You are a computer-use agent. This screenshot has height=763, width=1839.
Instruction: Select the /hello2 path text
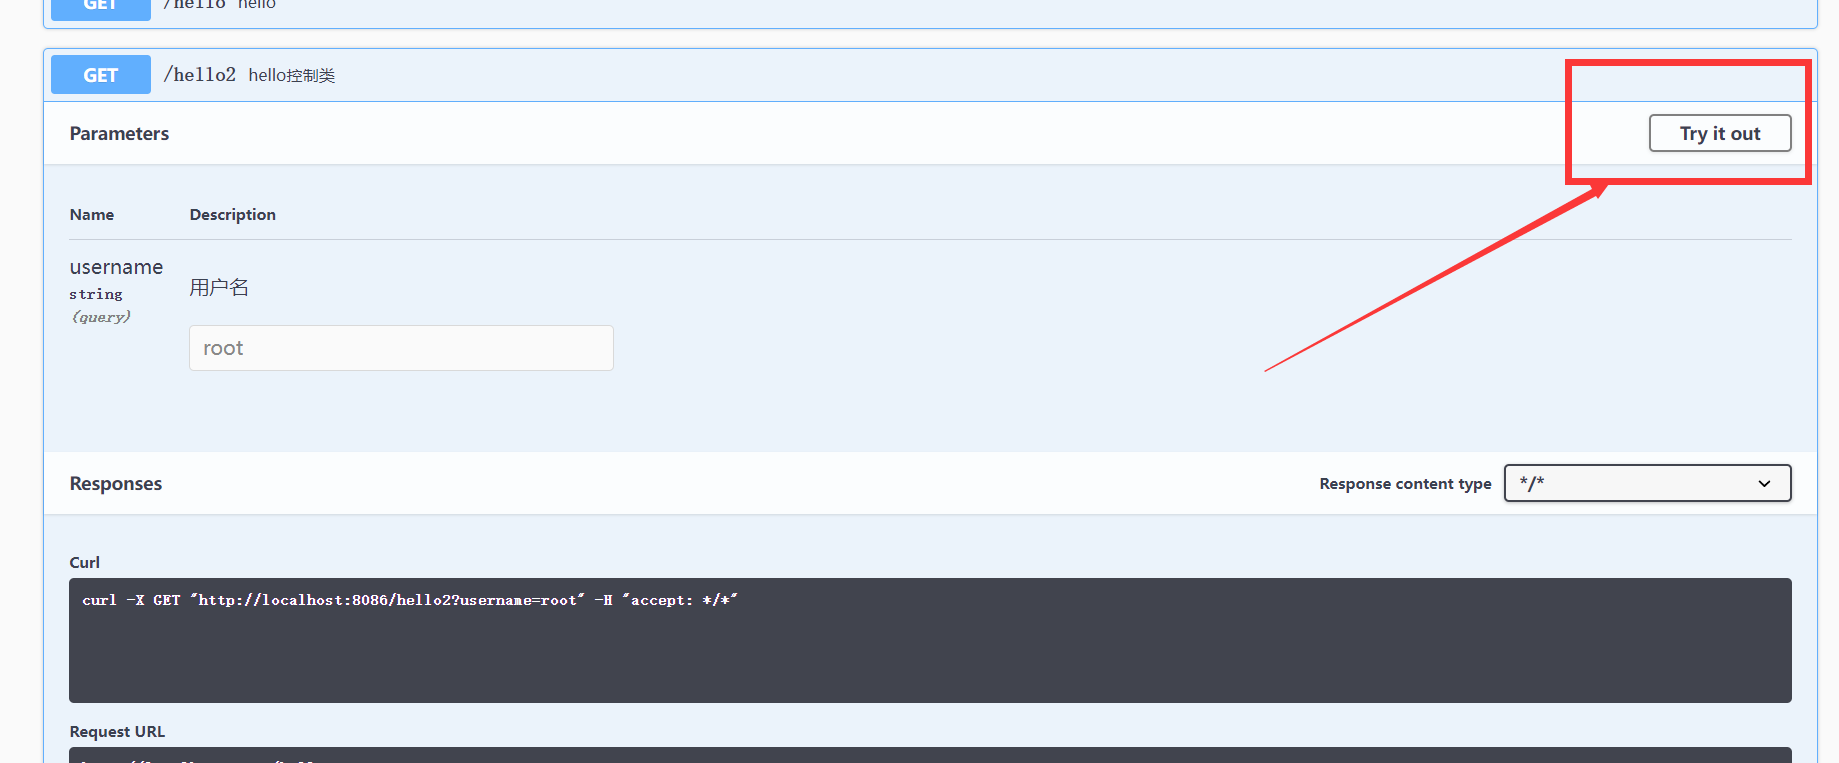(x=200, y=75)
